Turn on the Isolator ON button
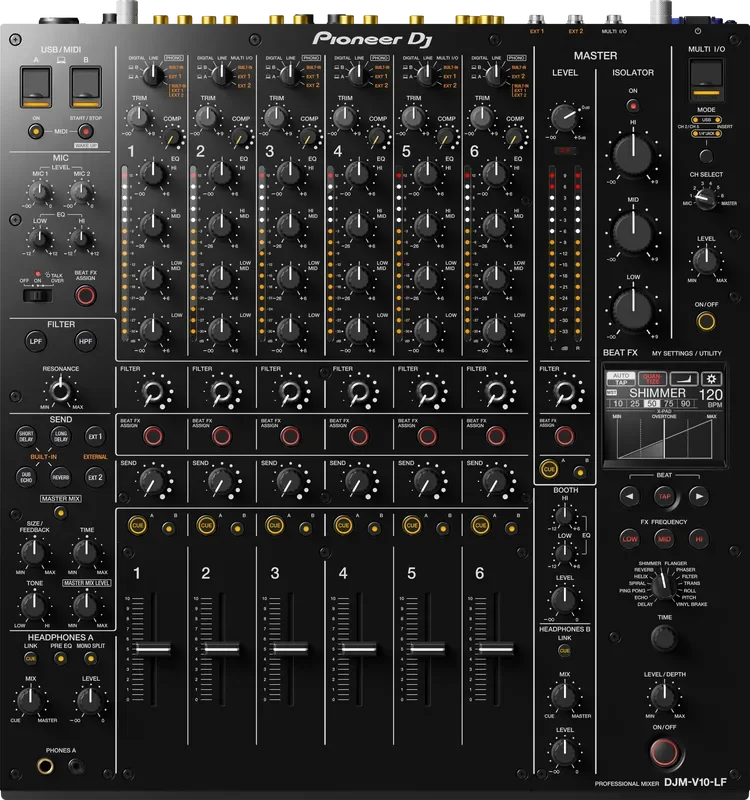The height and width of the screenshot is (800, 750). tap(633, 106)
